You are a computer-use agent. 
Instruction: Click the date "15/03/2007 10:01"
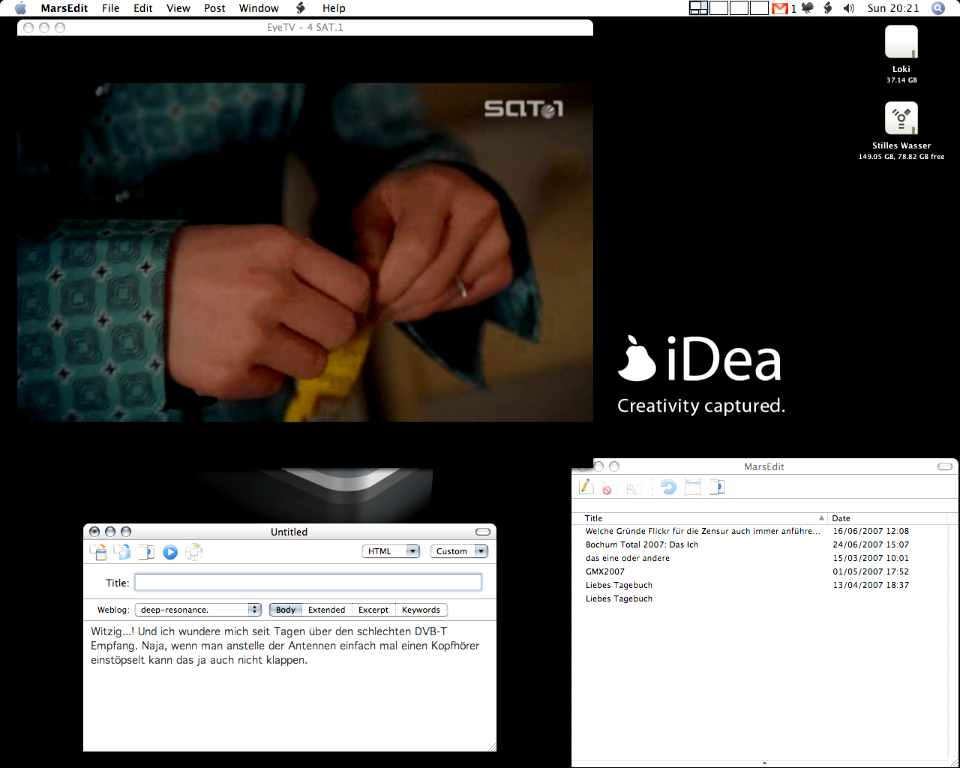[871, 558]
